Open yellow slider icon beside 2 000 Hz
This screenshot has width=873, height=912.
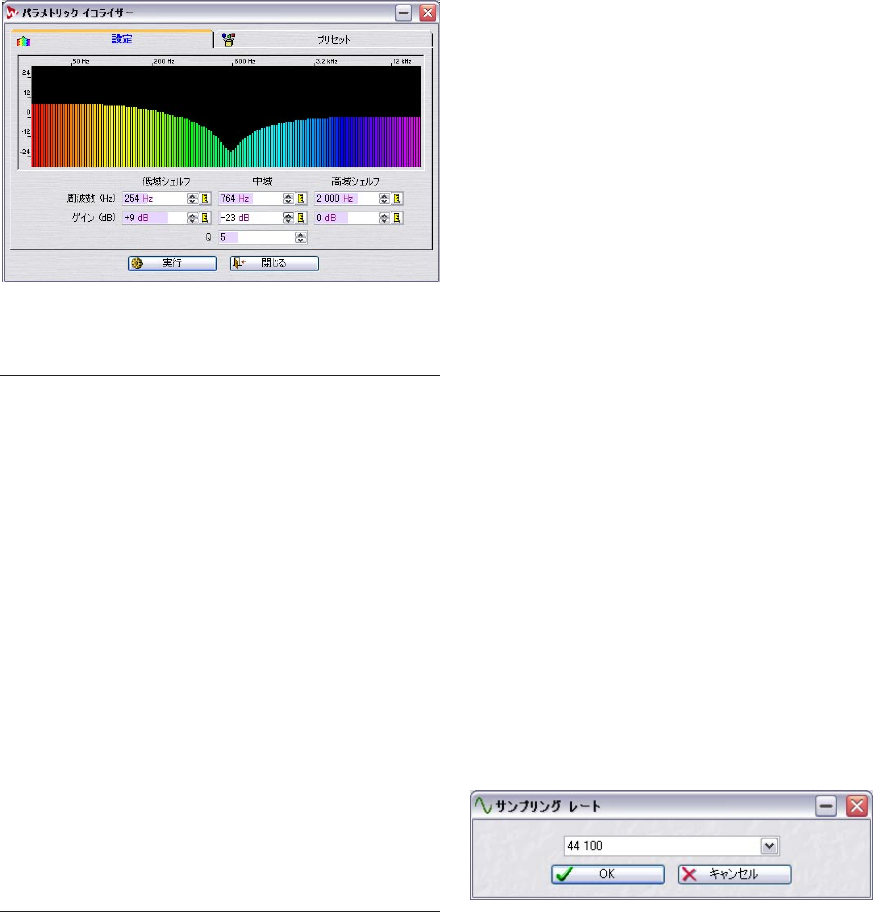397,199
